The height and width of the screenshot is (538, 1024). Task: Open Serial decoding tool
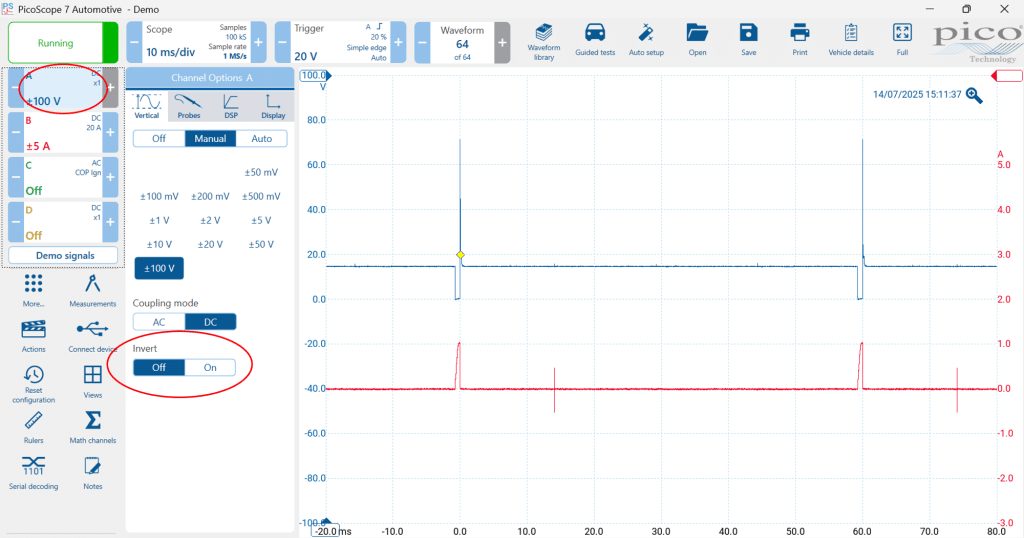pyautogui.click(x=33, y=473)
